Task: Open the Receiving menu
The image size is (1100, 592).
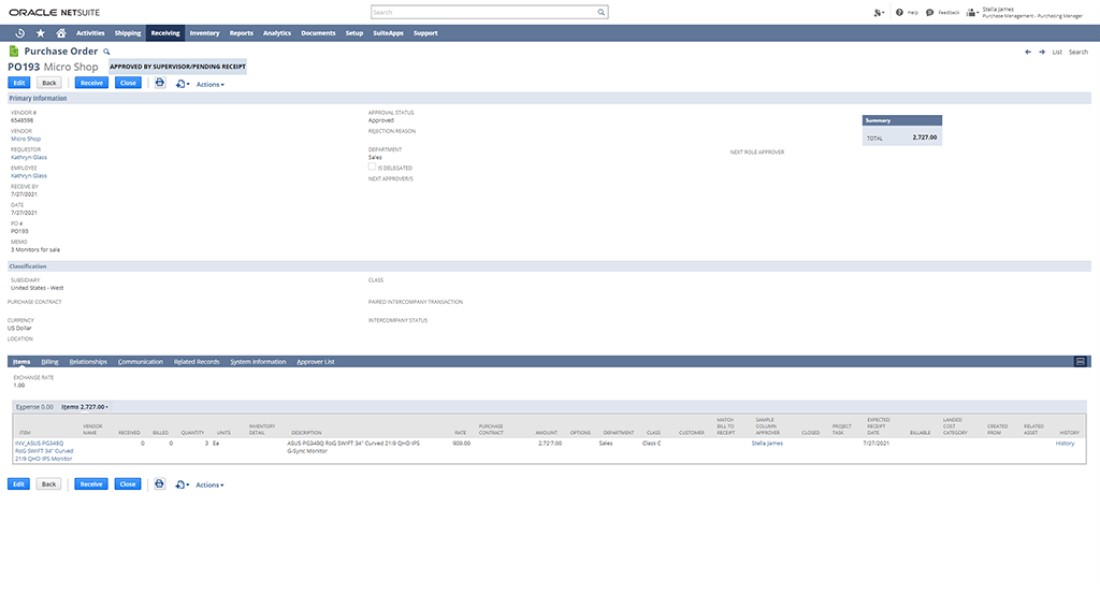Action: [x=165, y=33]
